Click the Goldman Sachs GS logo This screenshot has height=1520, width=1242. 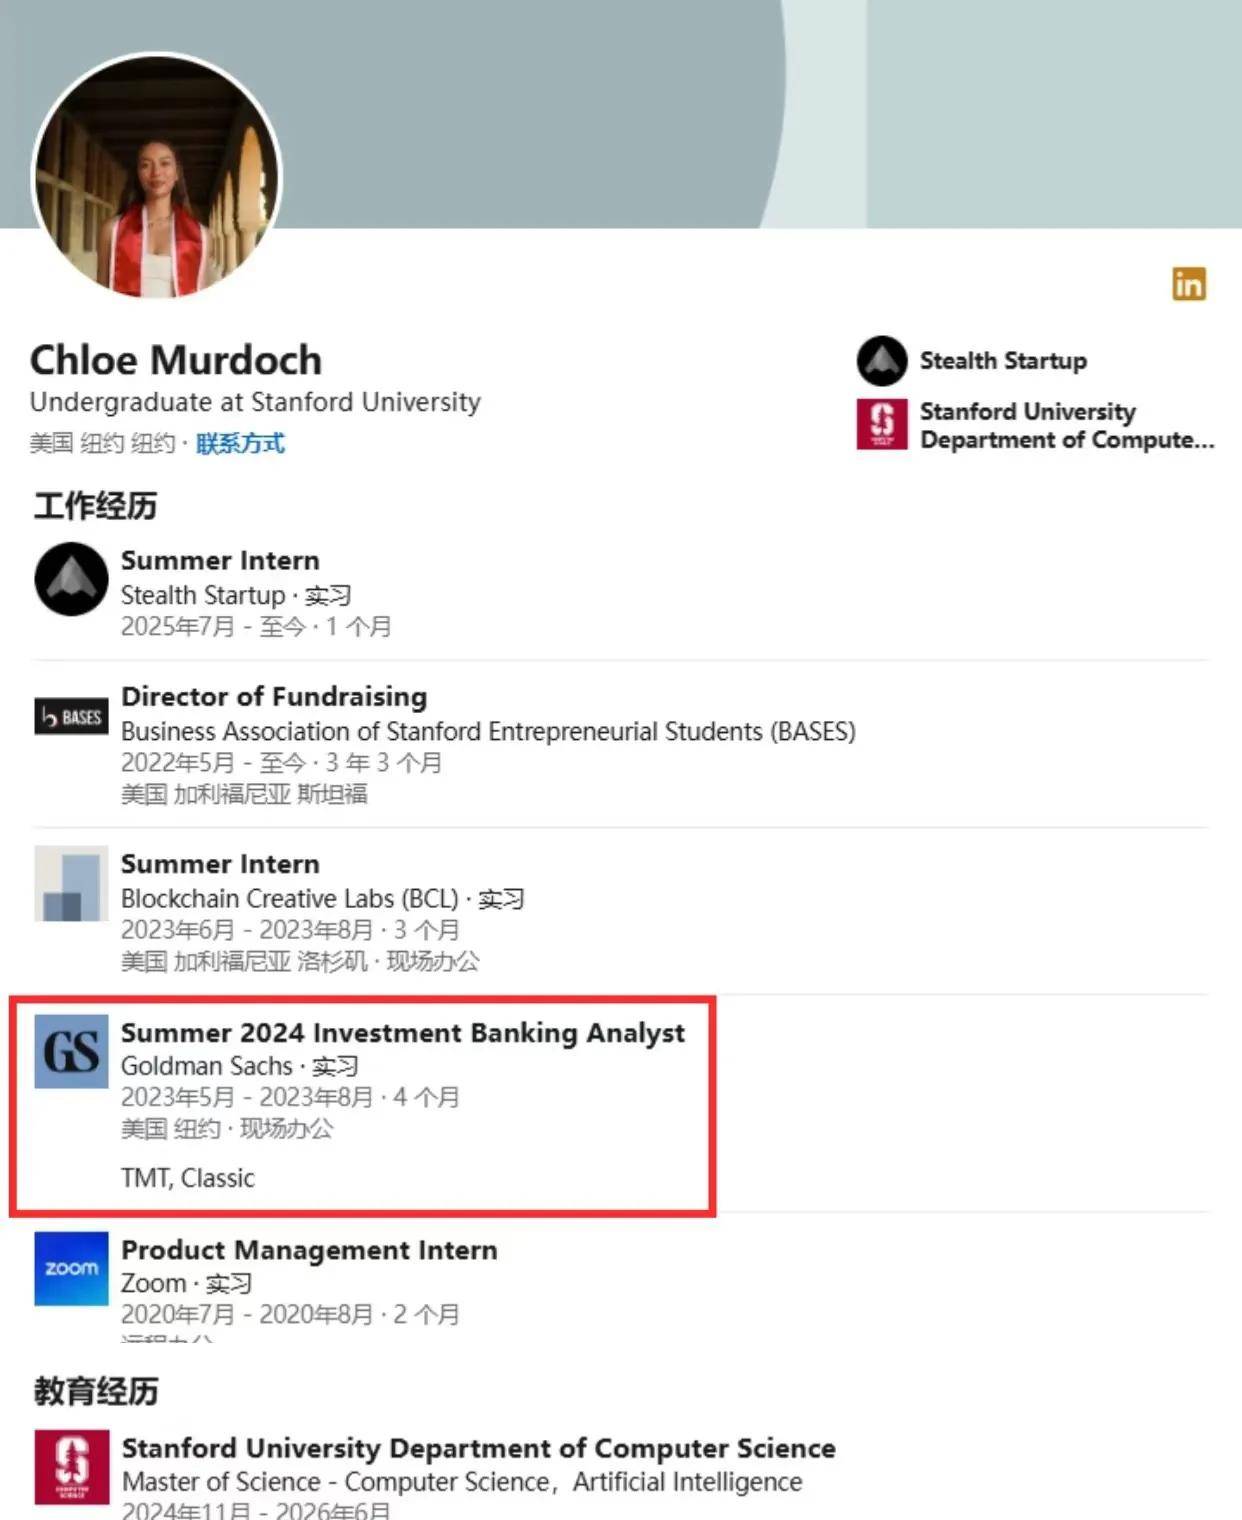click(x=71, y=1051)
